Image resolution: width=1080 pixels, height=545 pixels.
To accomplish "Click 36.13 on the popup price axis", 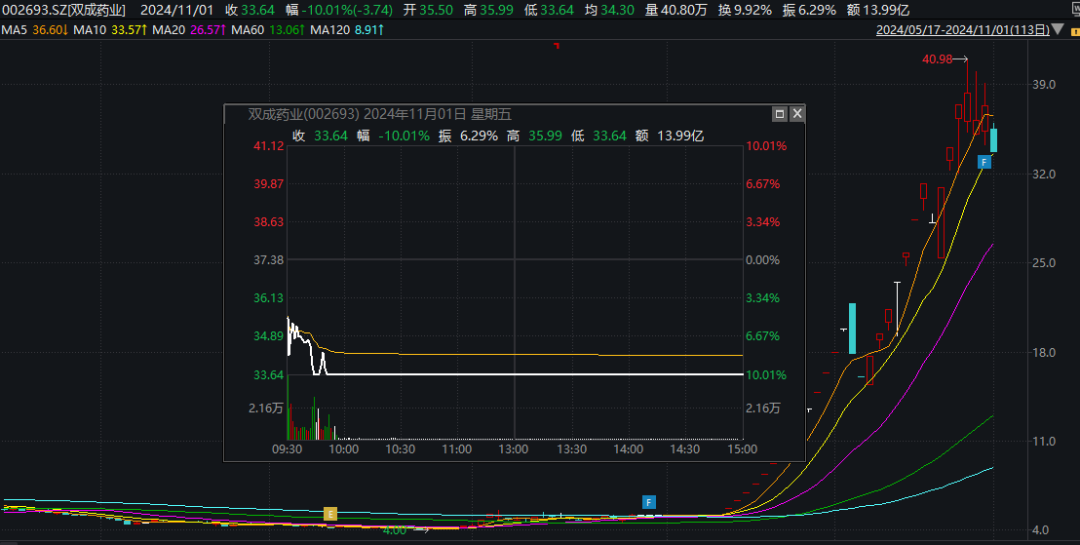I will click(269, 298).
